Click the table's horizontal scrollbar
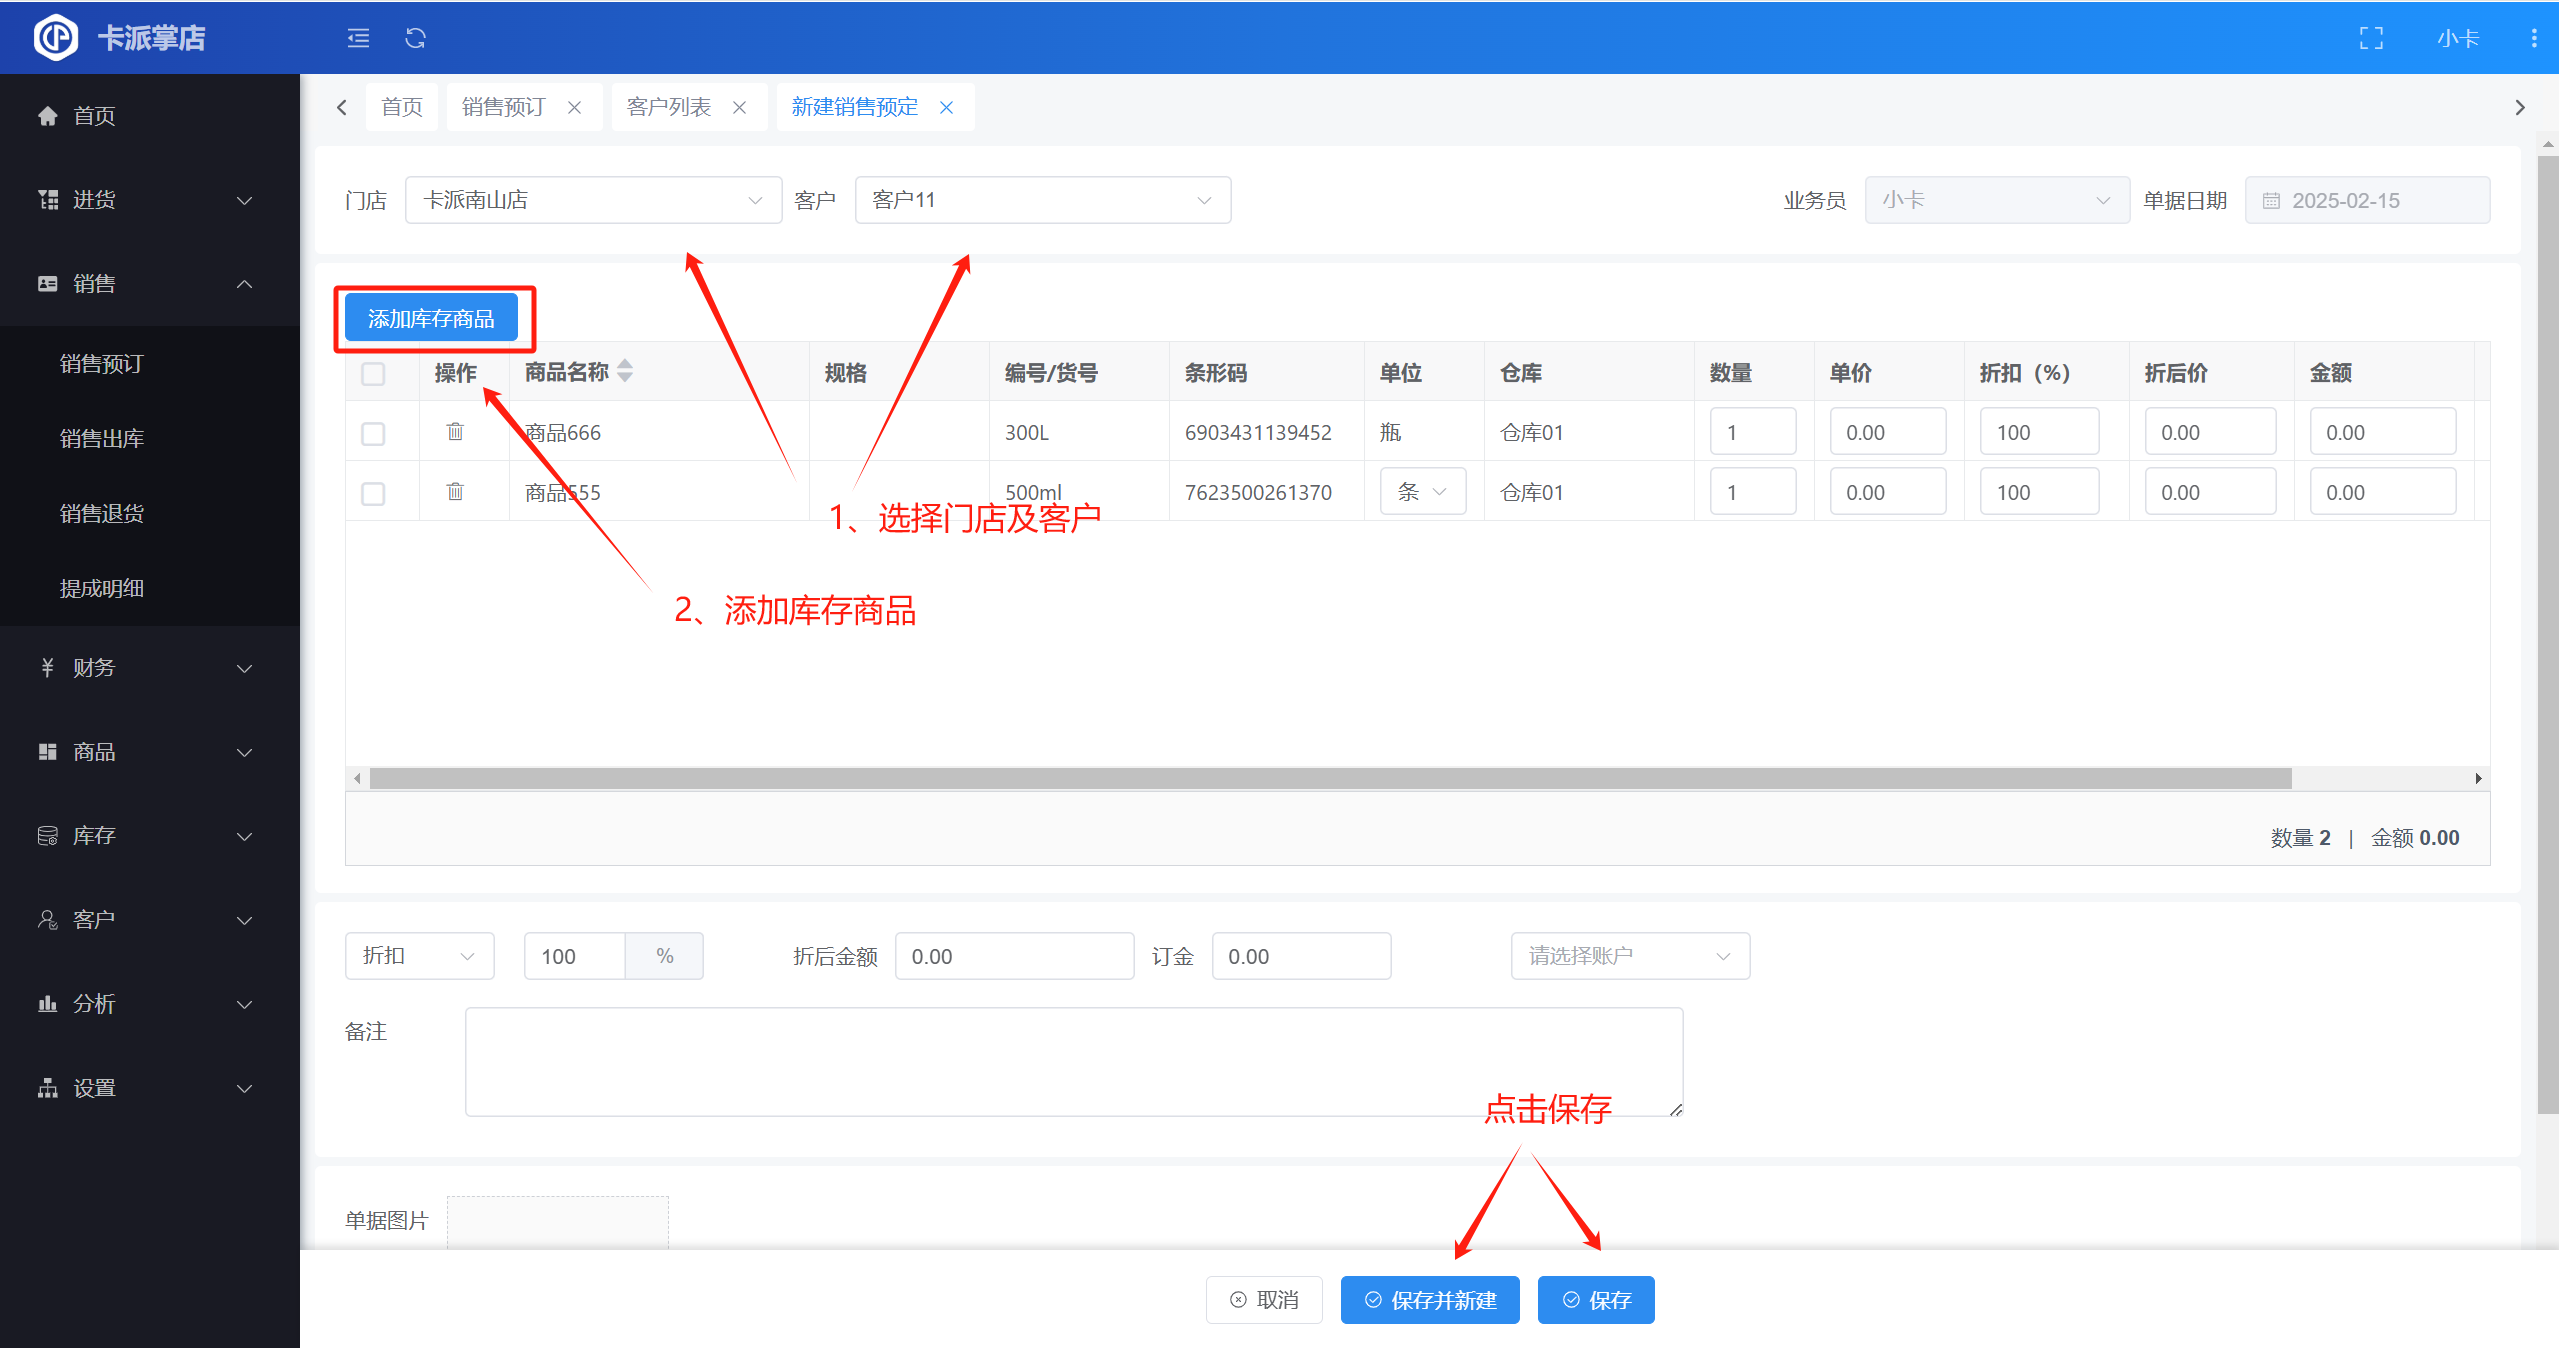Screen dimensions: 2559x1348 click(1330, 778)
